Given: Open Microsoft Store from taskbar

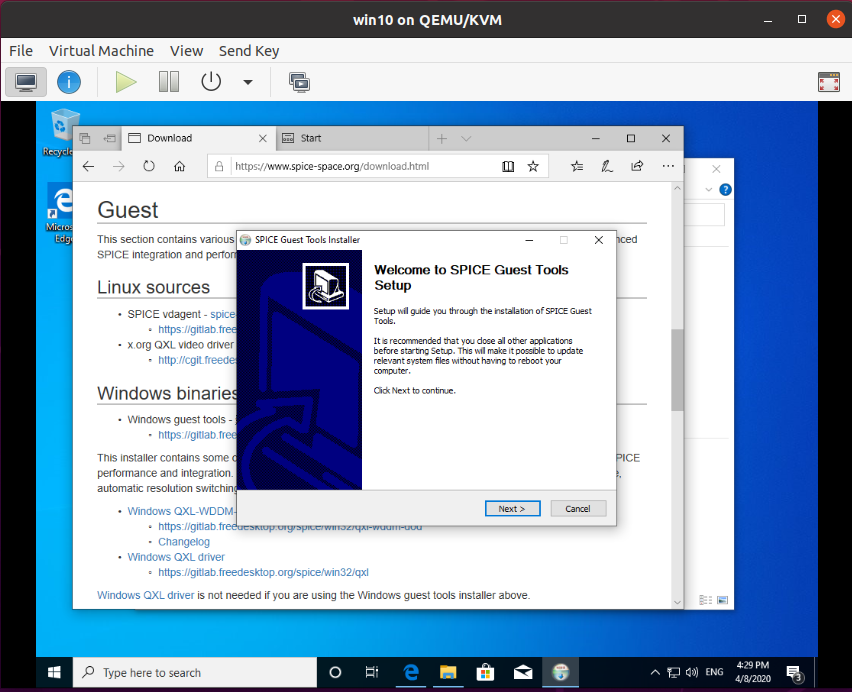Looking at the screenshot, I should 485,672.
